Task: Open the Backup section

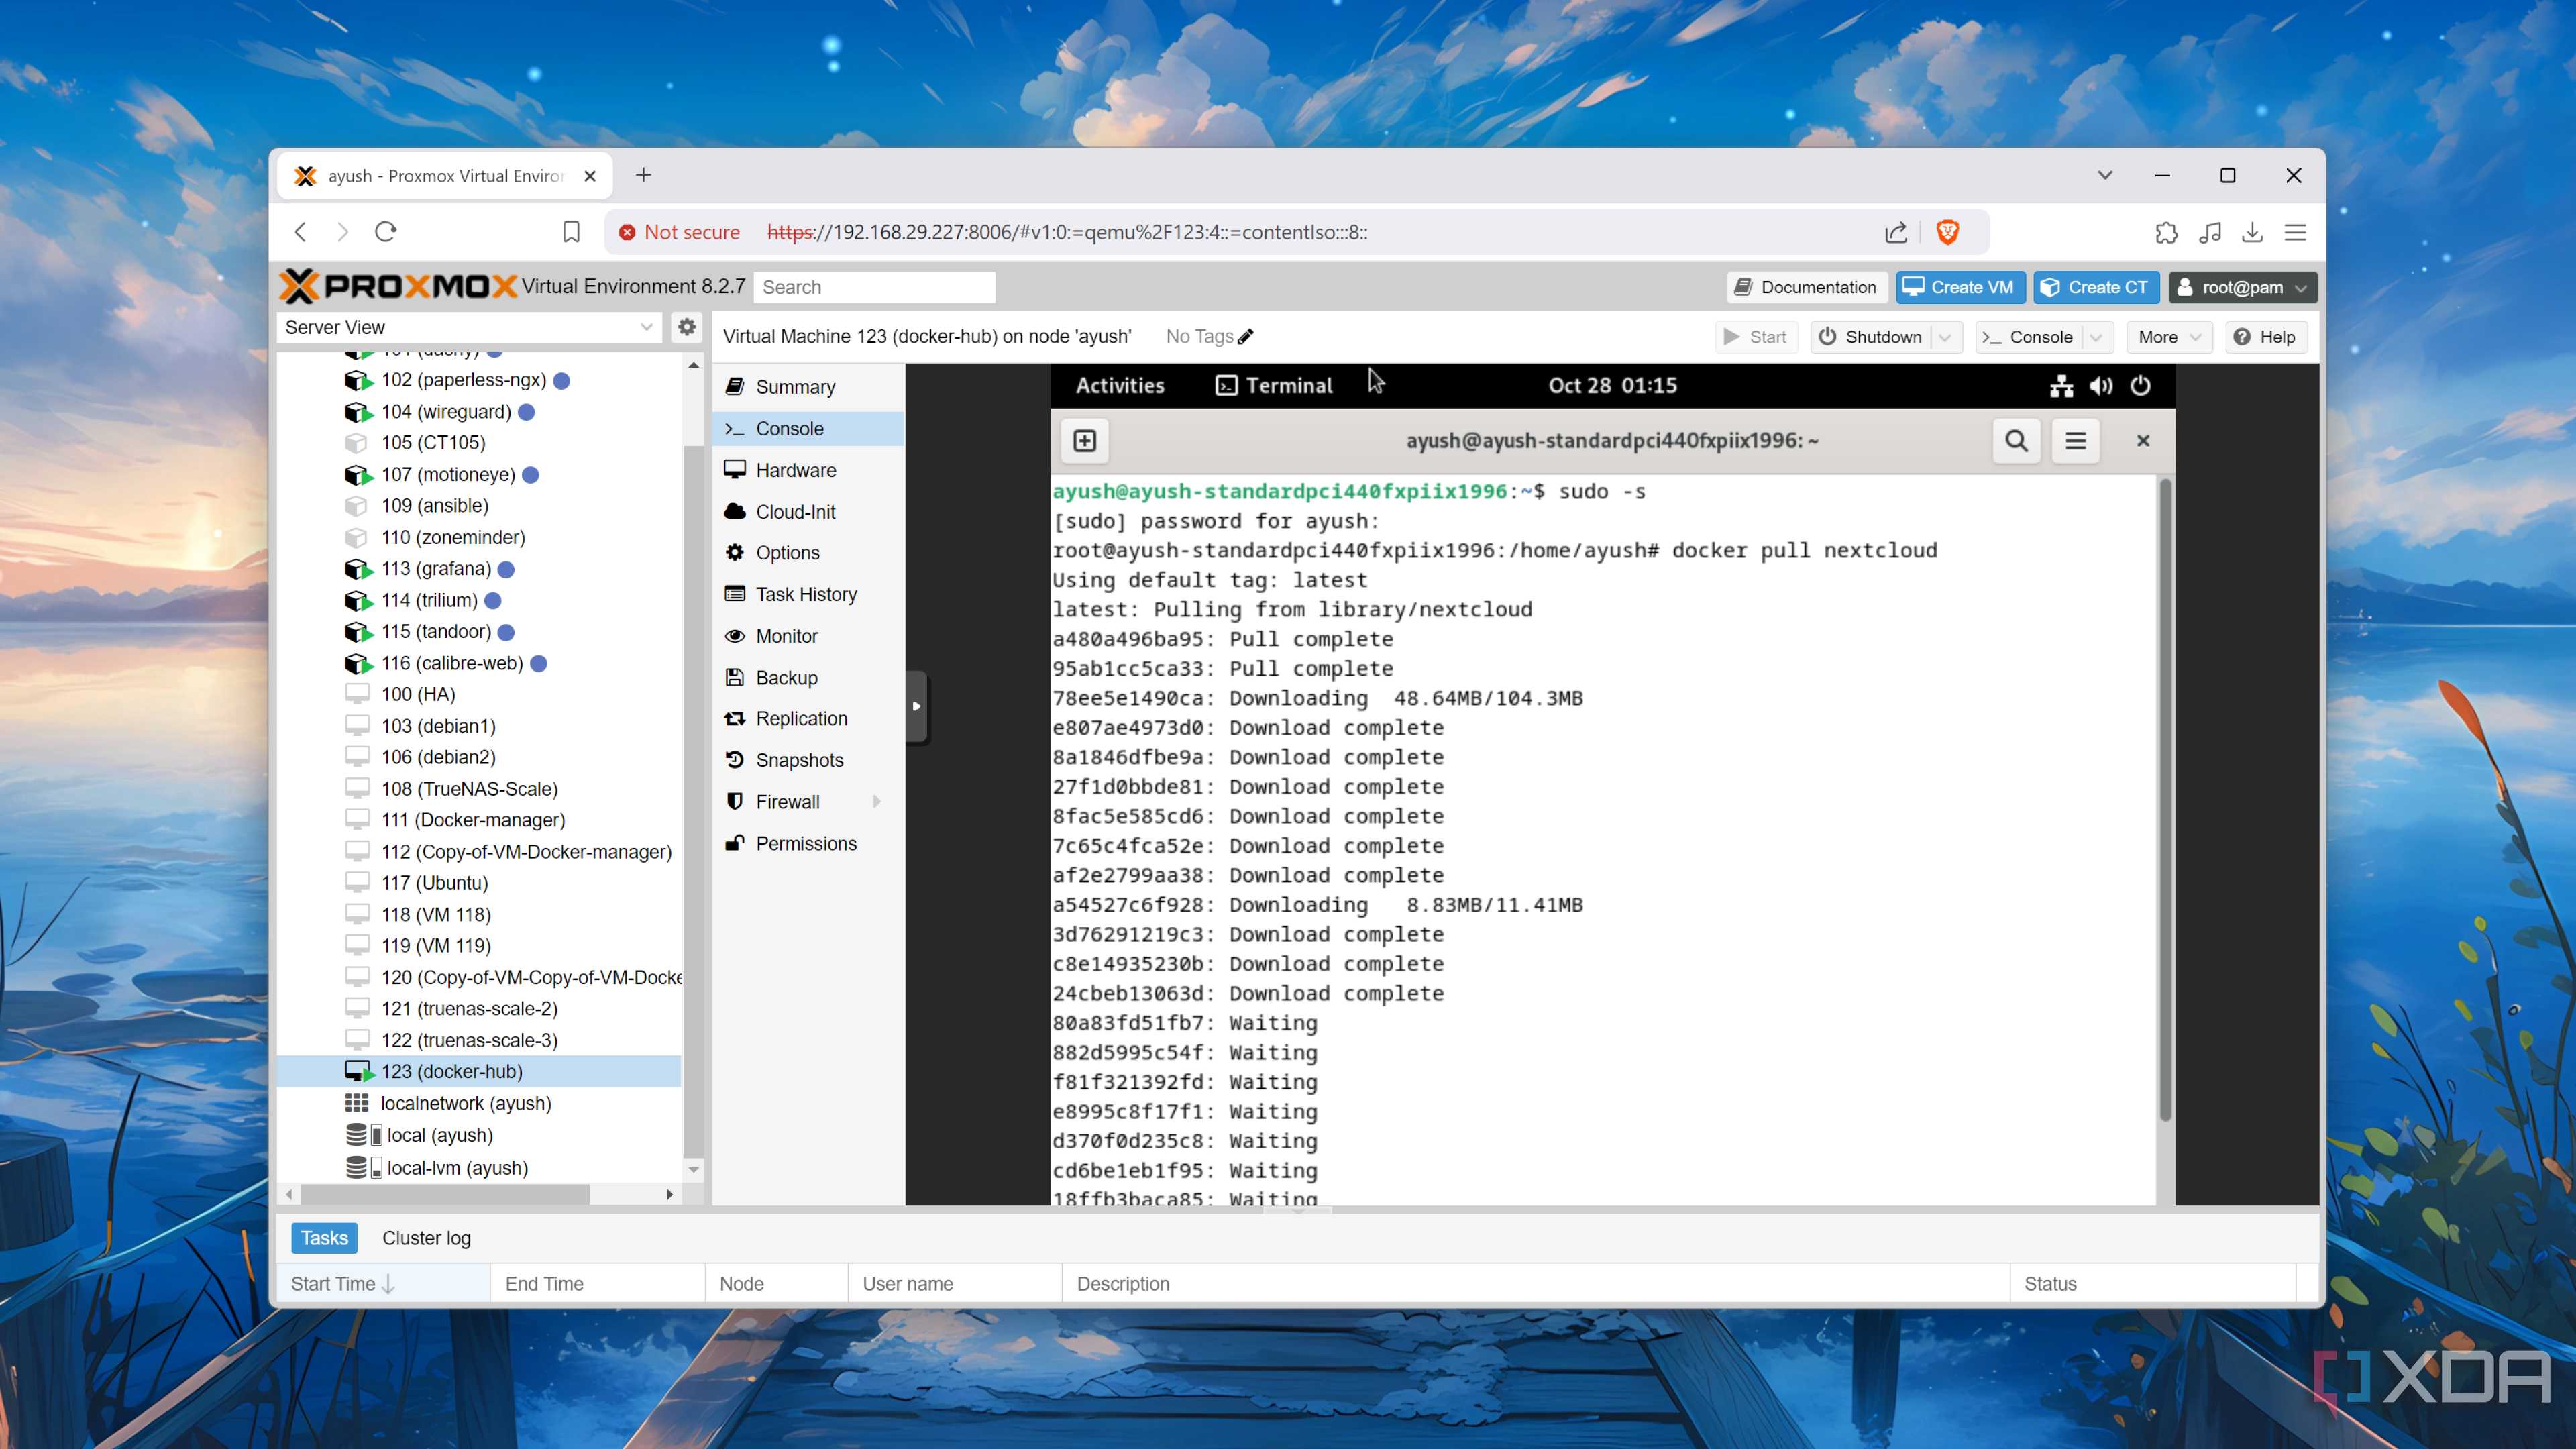Action: coord(809,678)
